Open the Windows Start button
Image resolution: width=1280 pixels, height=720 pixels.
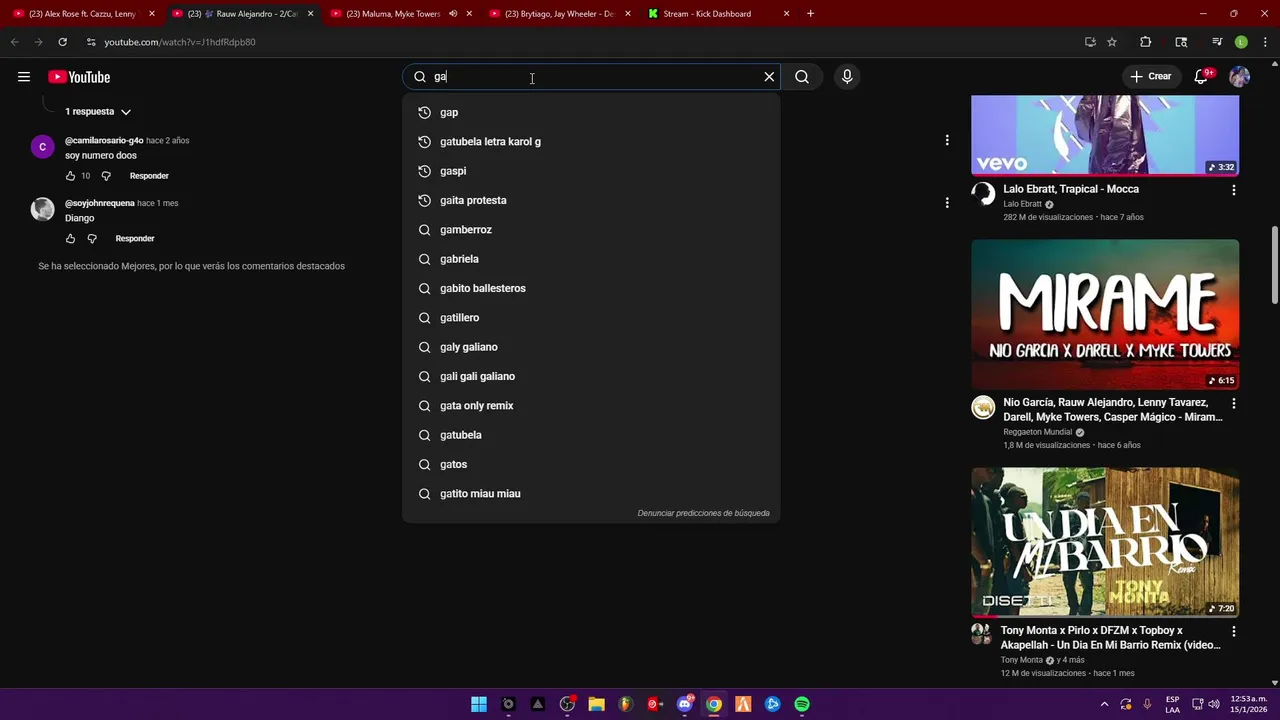point(479,704)
